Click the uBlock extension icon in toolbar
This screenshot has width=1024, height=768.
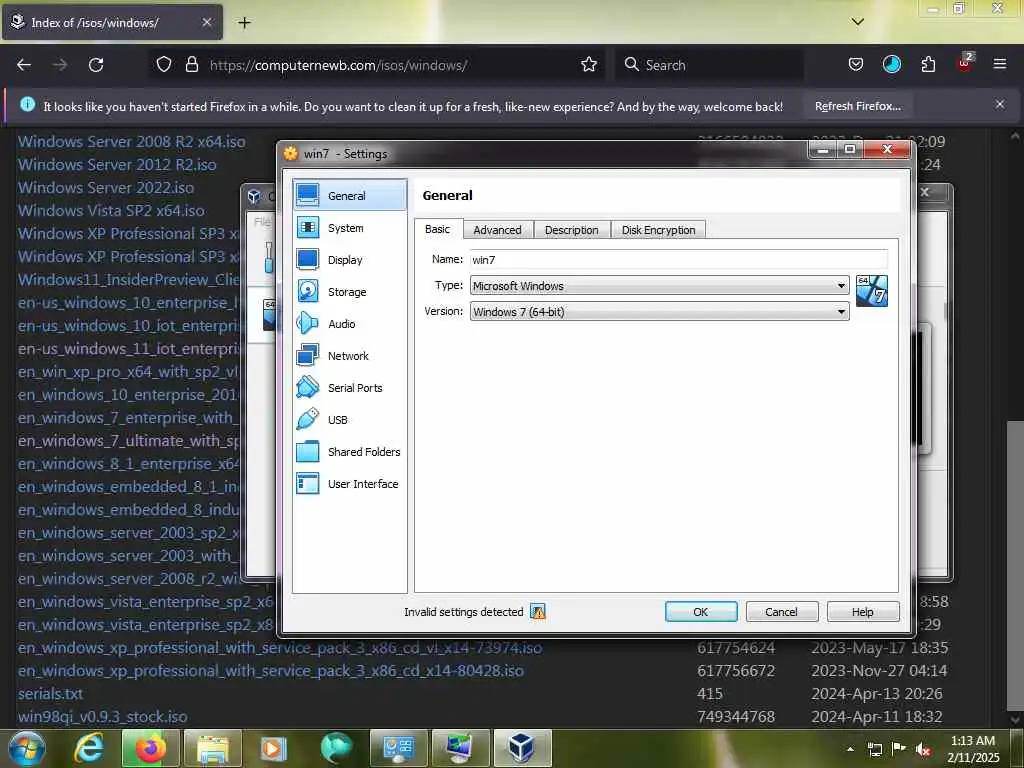pyautogui.click(x=965, y=63)
